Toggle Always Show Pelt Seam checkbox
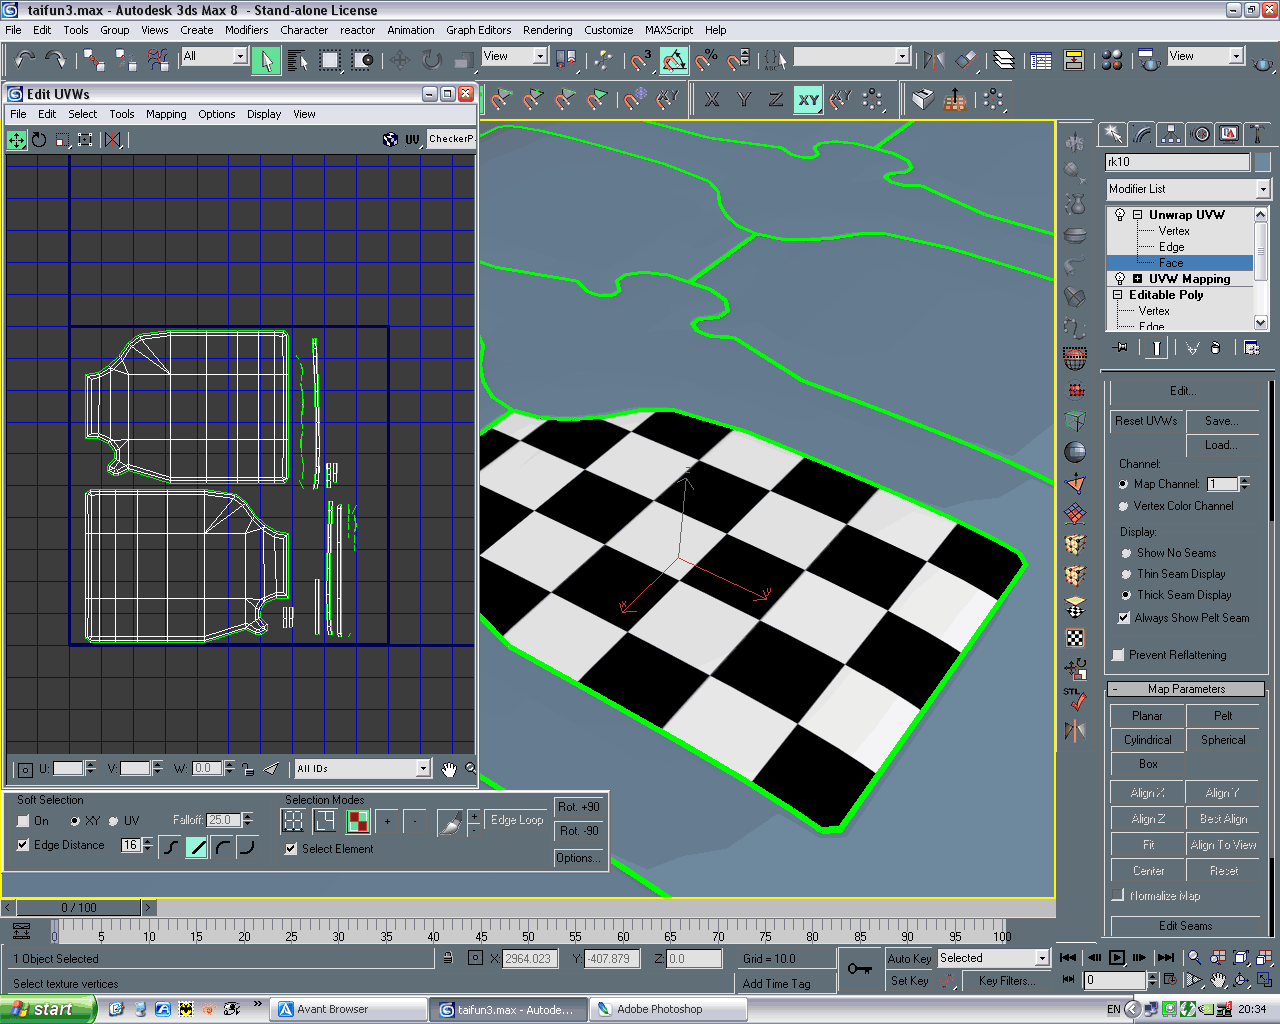This screenshot has height=1024, width=1280. tap(1124, 618)
